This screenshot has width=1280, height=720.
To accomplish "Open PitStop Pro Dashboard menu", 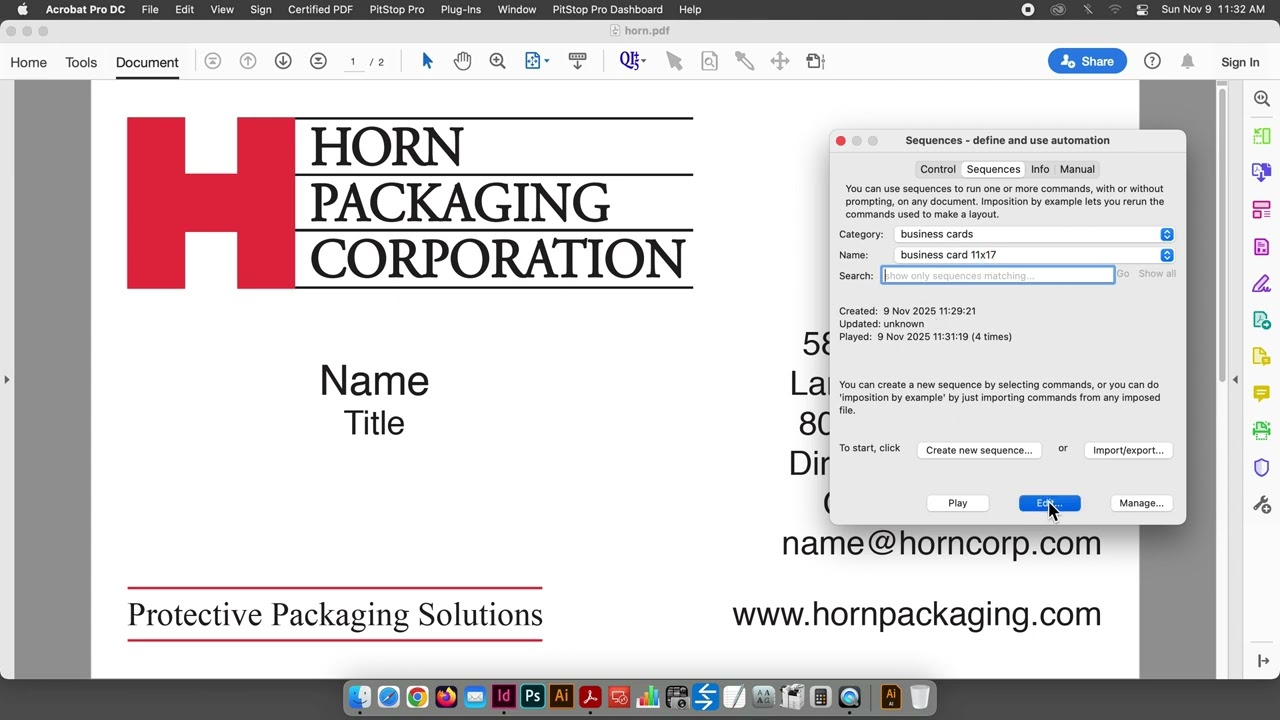I will click(x=607, y=9).
